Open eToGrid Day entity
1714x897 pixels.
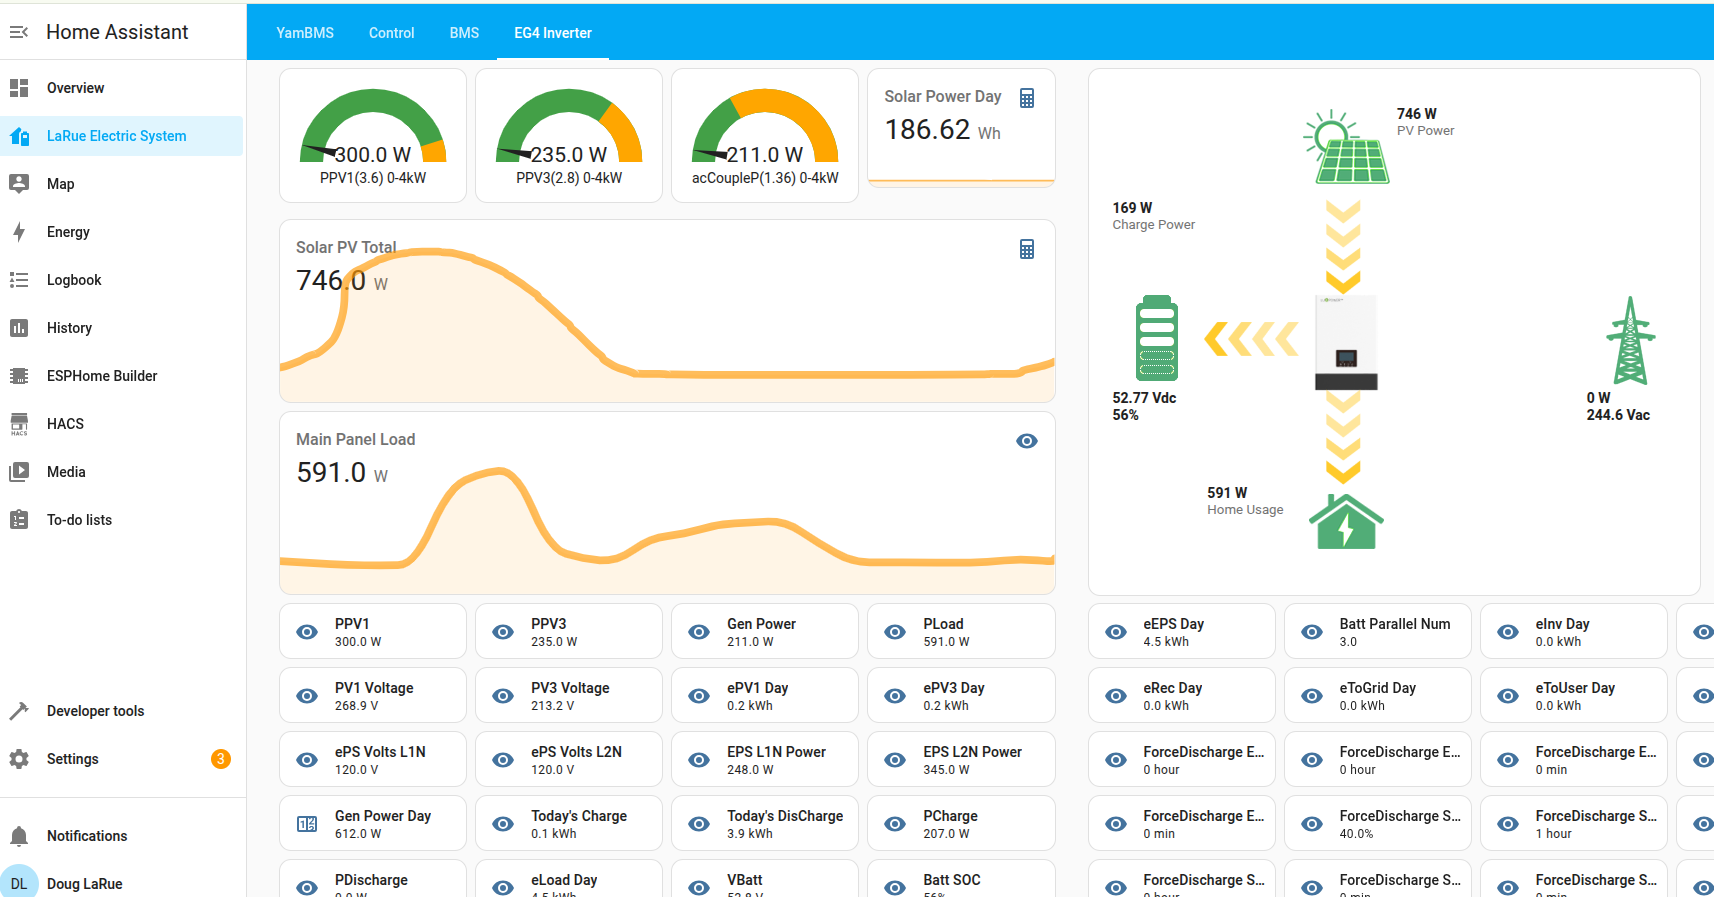pyautogui.click(x=1378, y=695)
